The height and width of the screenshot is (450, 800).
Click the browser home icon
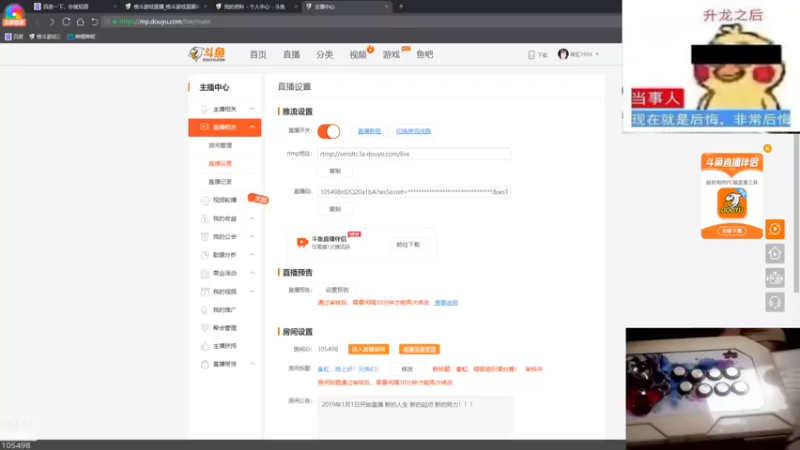coord(80,22)
